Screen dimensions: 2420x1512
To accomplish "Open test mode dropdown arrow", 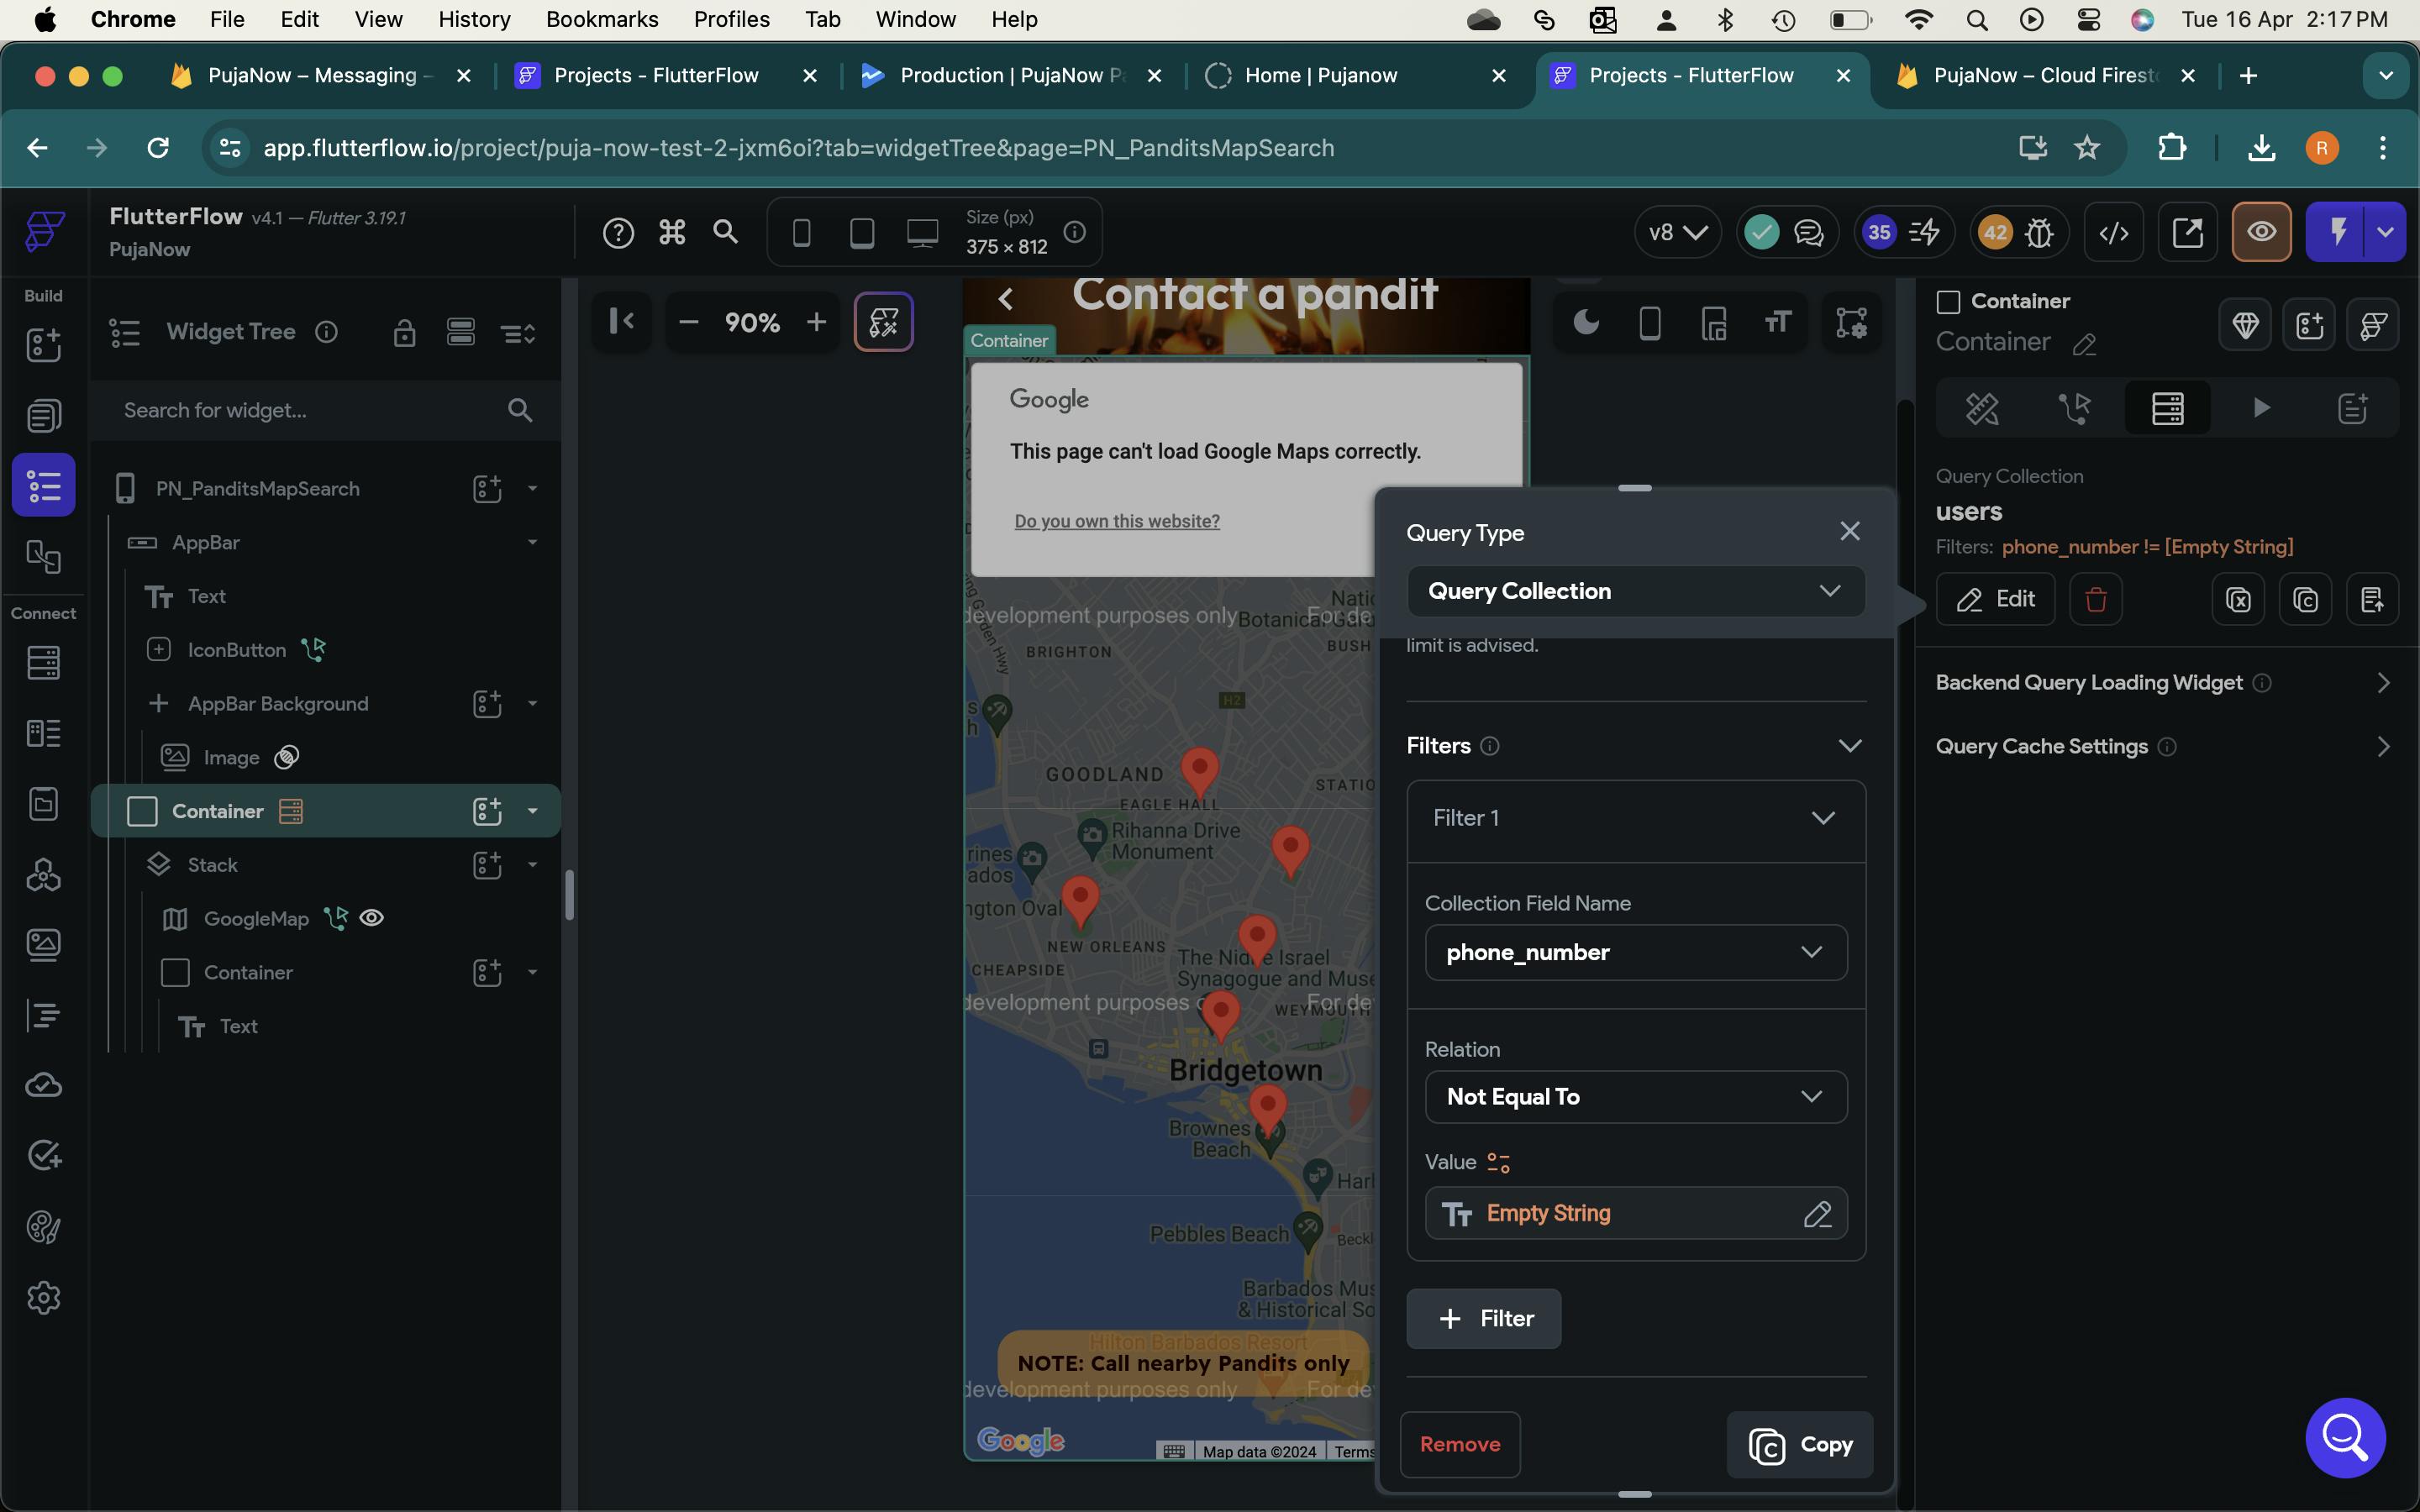I will coord(2385,232).
